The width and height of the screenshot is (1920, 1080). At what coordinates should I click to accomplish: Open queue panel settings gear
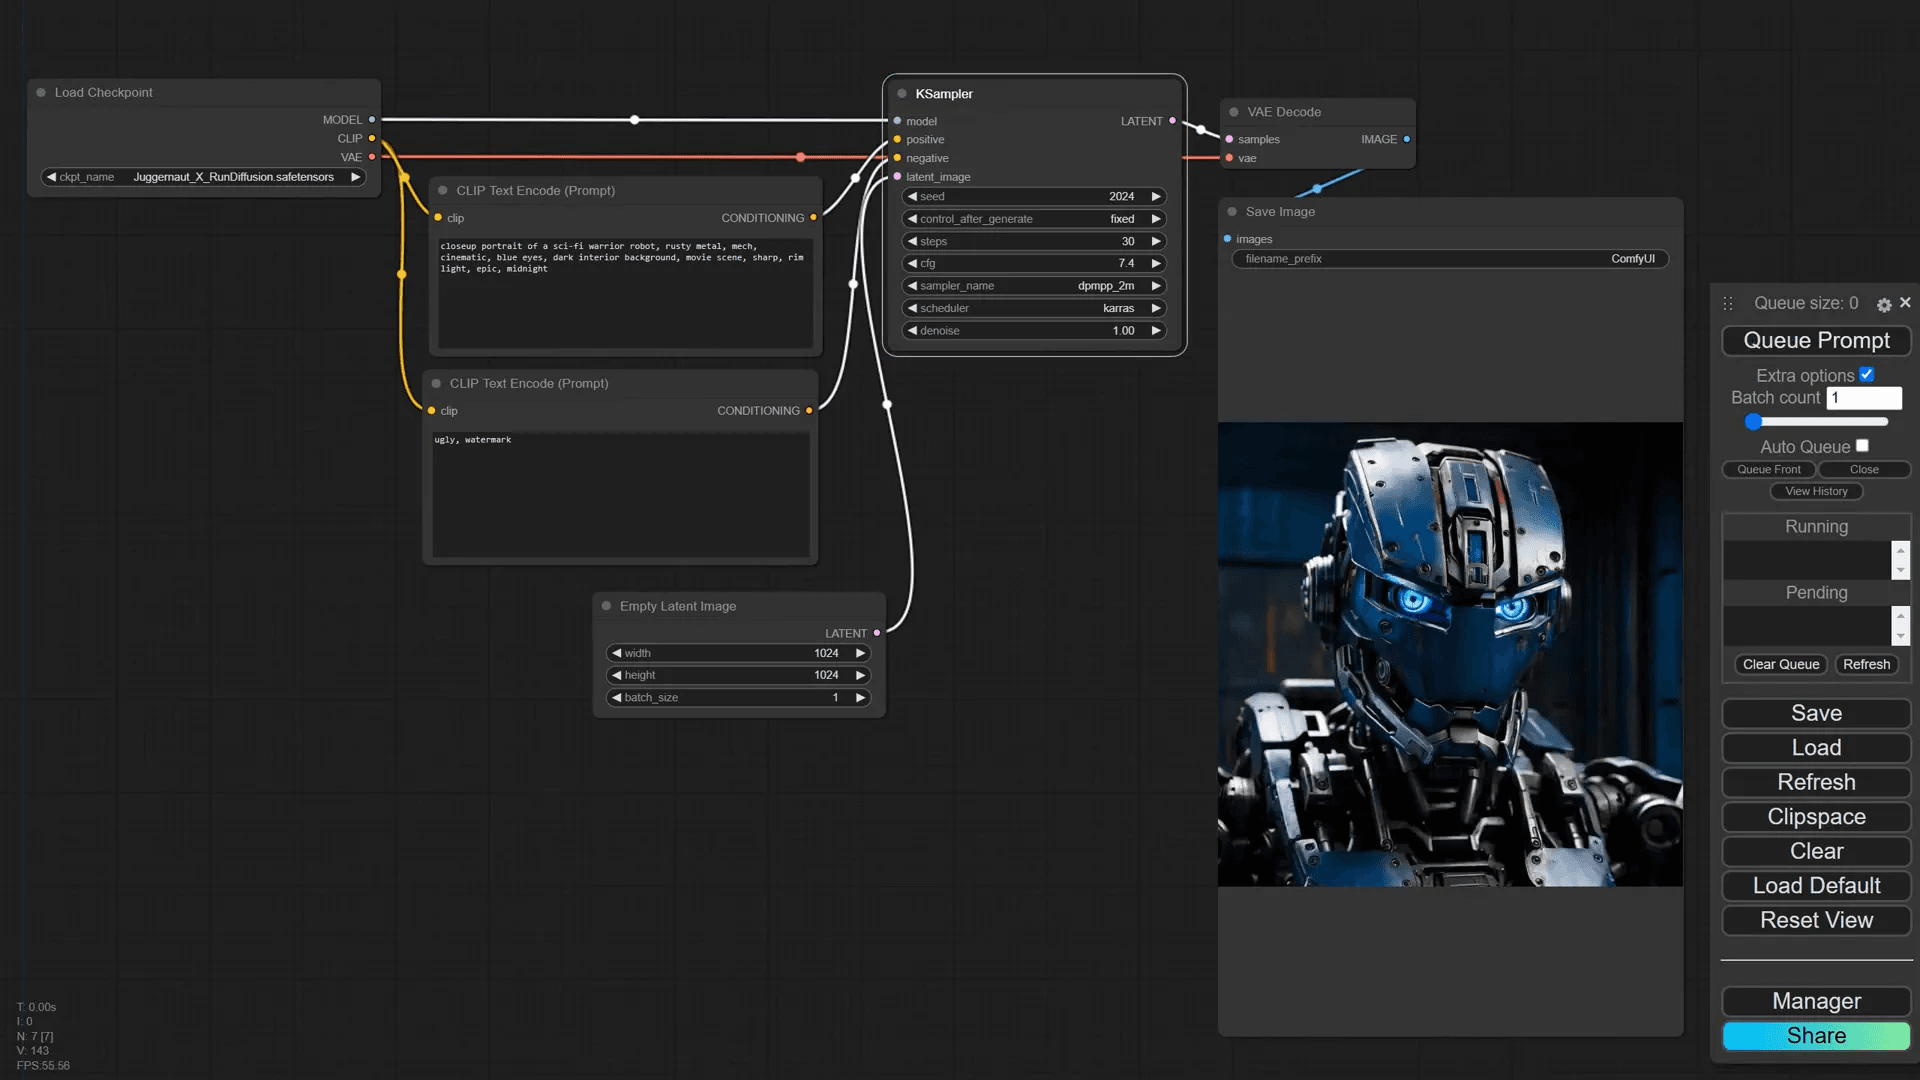point(1884,305)
